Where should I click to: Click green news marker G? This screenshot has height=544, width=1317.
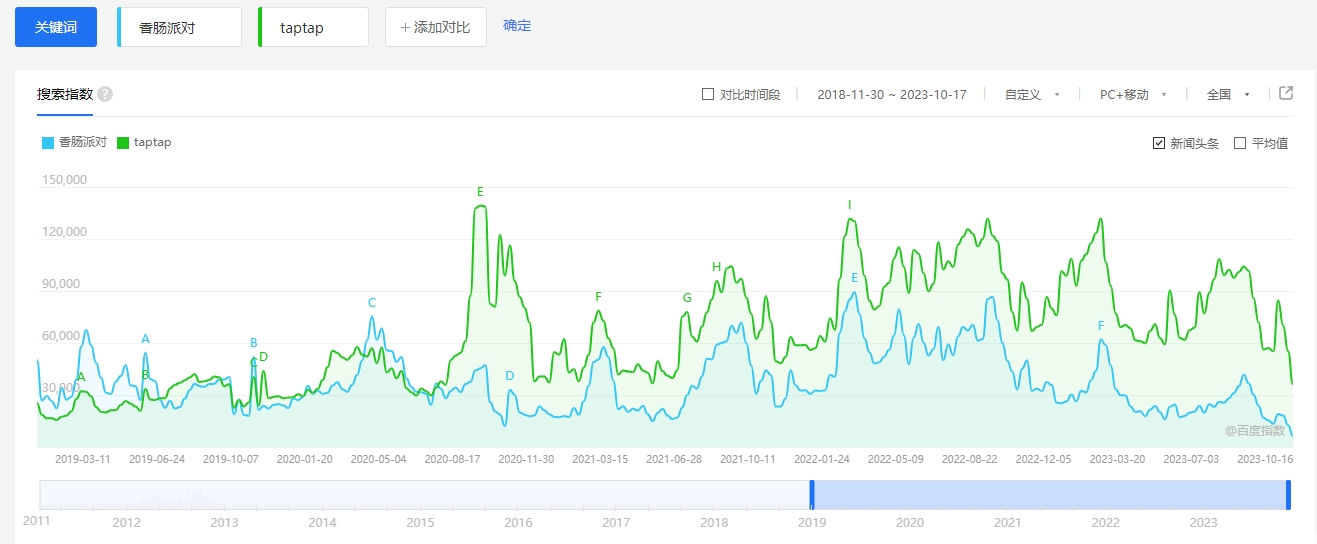(687, 298)
